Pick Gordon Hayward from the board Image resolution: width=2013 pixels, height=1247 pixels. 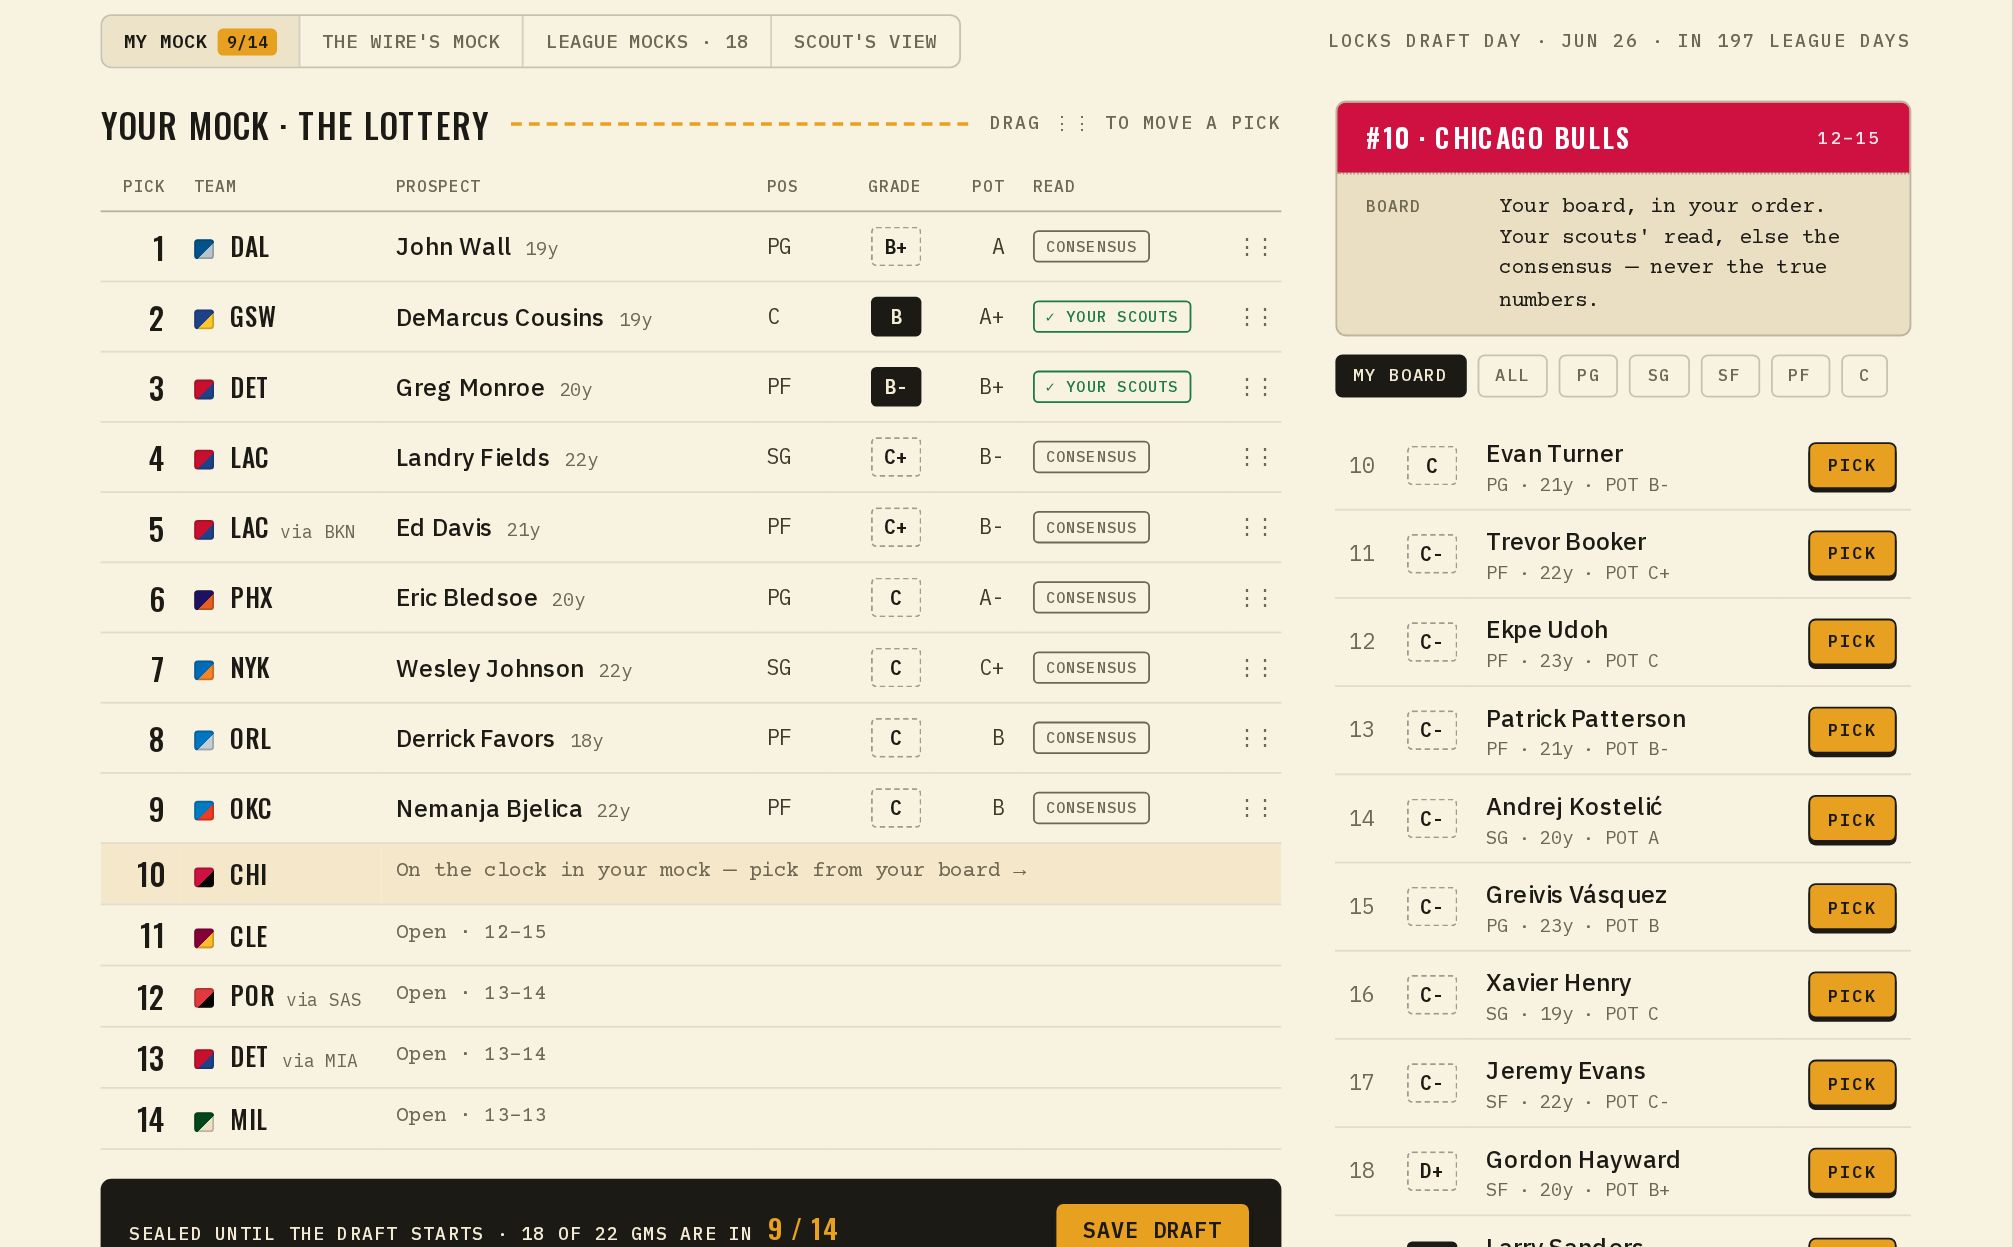point(1852,1172)
